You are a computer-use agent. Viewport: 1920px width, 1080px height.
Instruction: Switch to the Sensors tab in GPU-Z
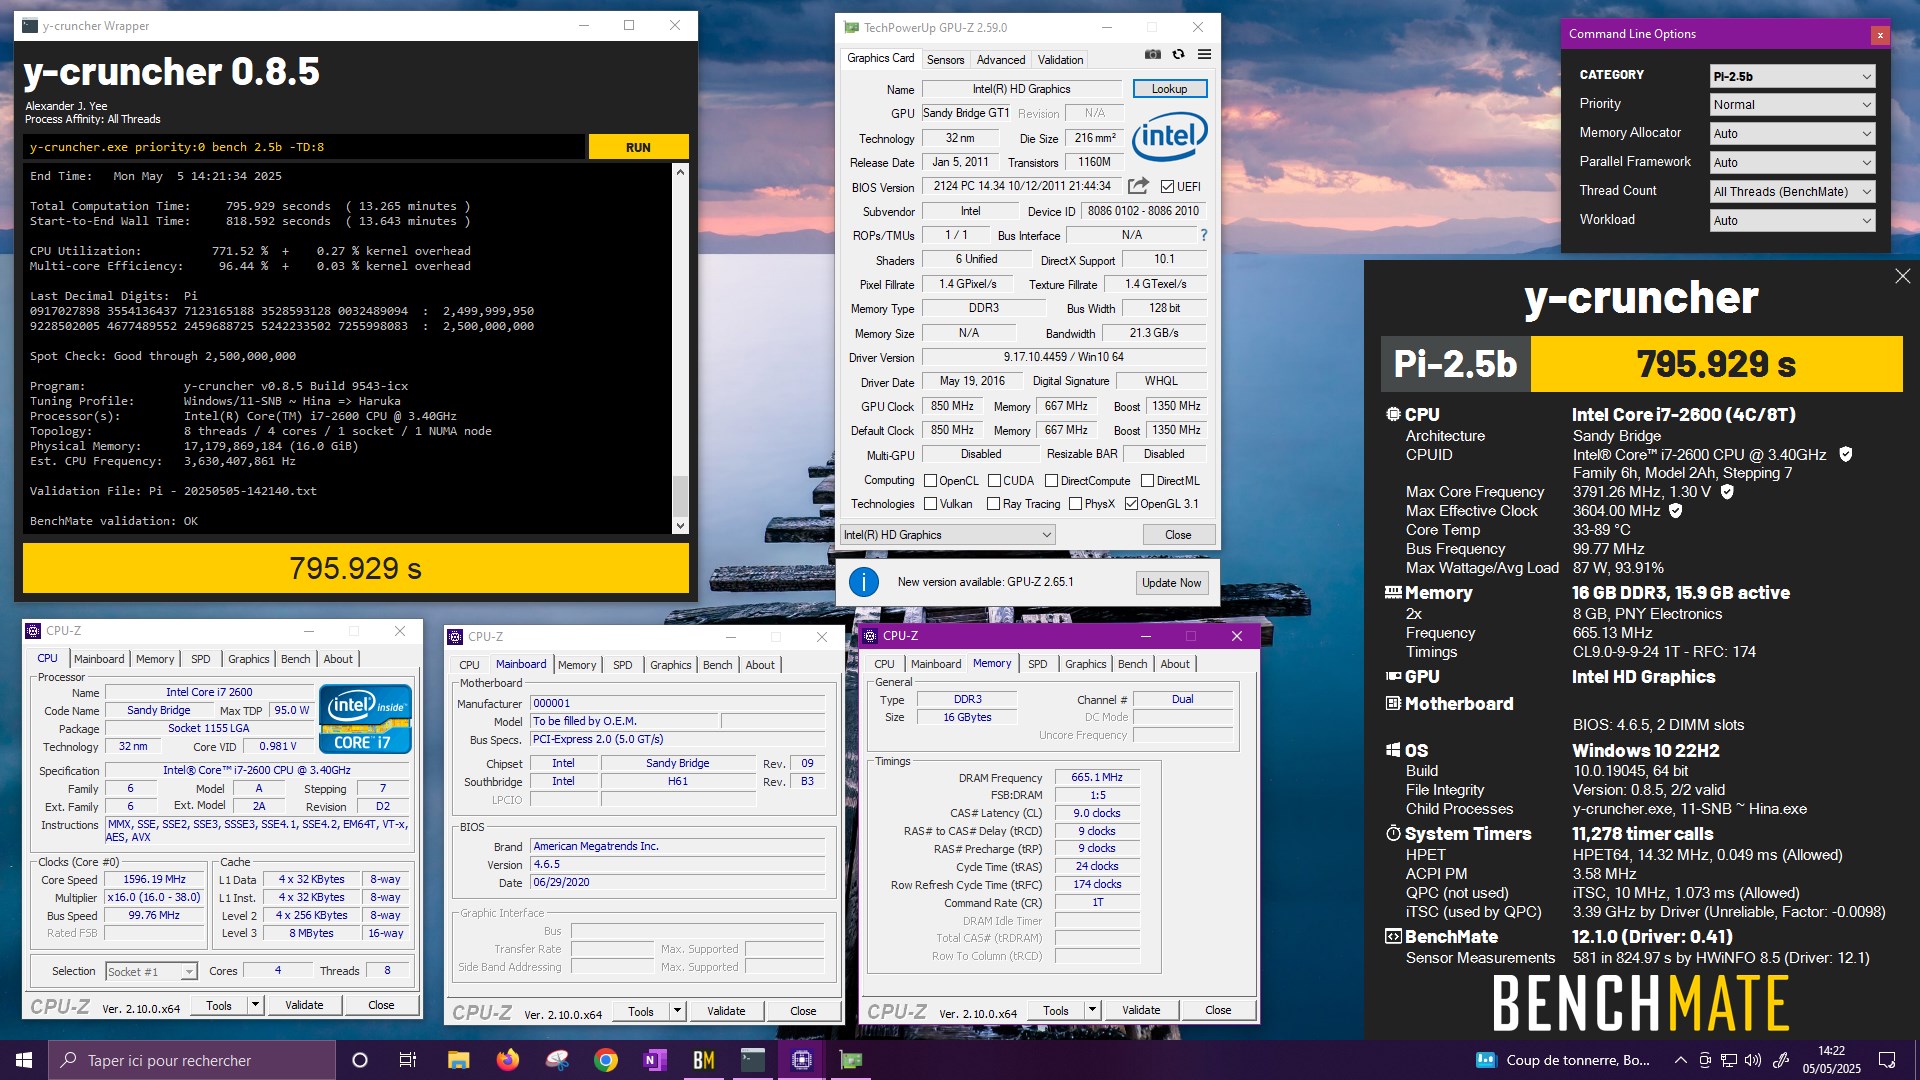pos(945,60)
